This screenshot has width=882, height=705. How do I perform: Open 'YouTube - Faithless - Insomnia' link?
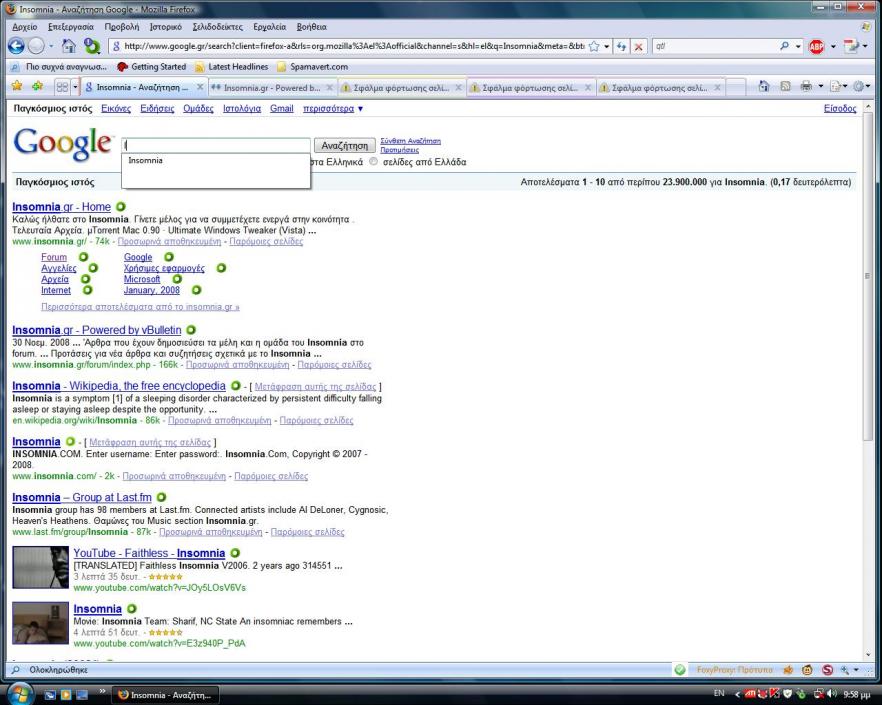pyautogui.click(x=149, y=553)
